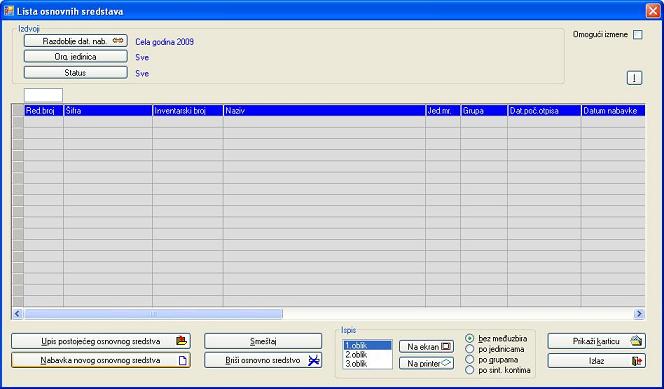Click the search input above the table
664x389 pixels.
[44, 95]
